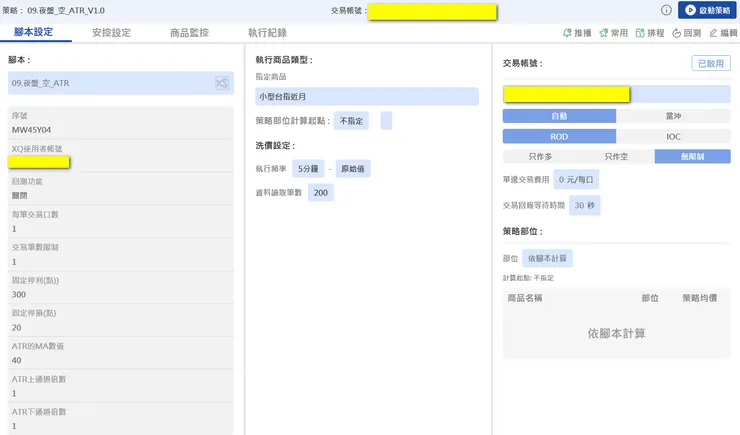The width and height of the screenshot is (740, 435).
Task: Click the 已啟用 button
Action: (x=711, y=63)
